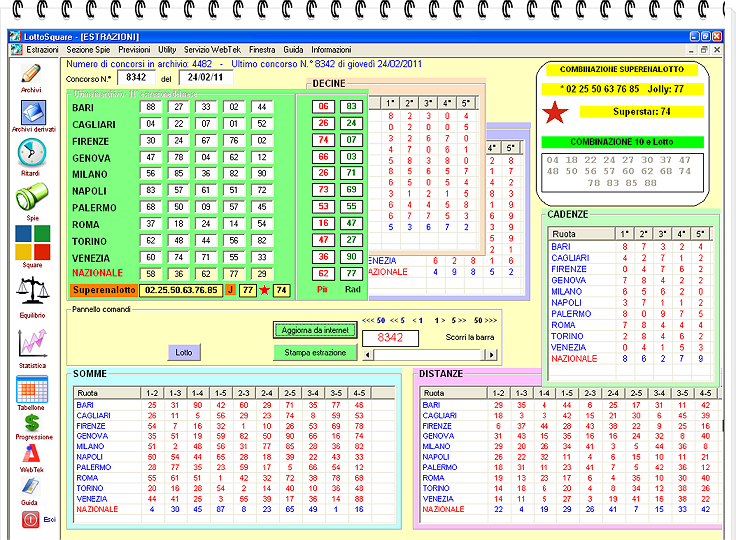Click the Combinazione 10 e Lotto header
The image size is (736, 540).
point(622,142)
